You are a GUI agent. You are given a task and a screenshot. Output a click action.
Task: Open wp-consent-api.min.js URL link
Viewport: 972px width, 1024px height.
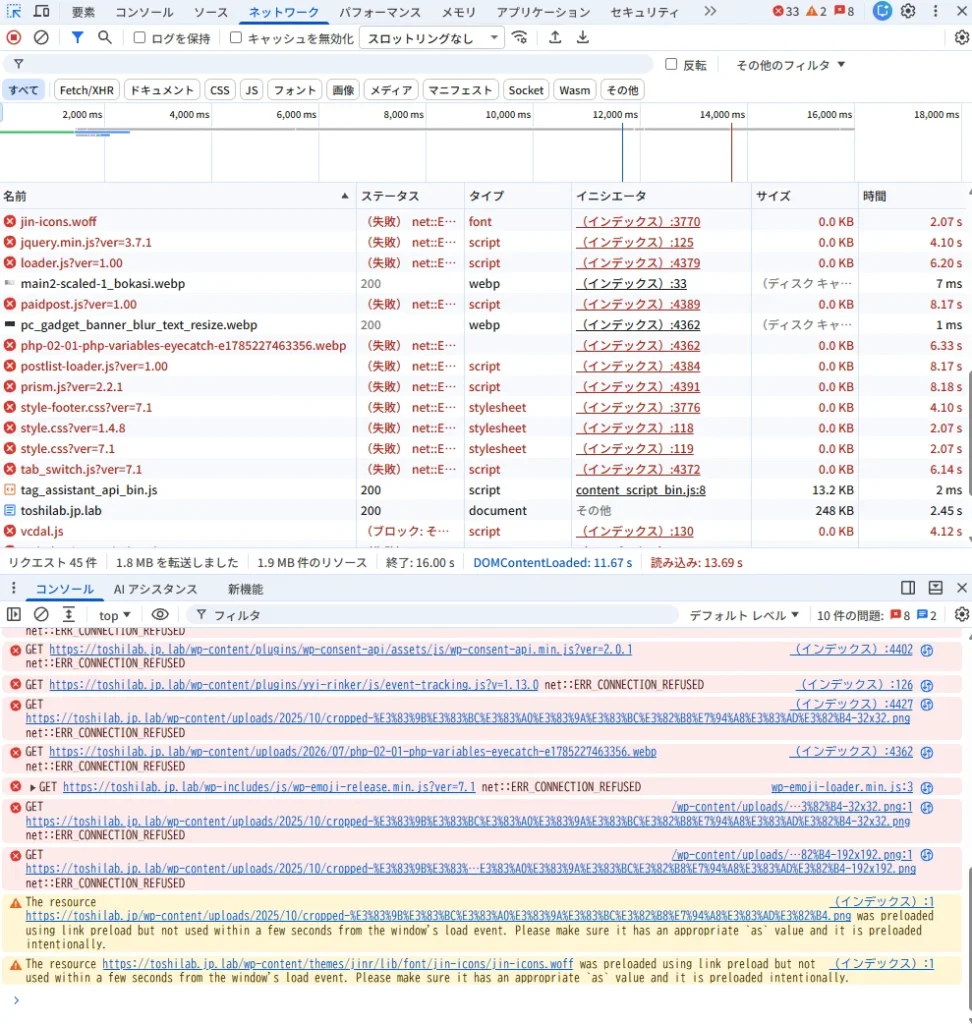pyautogui.click(x=340, y=649)
